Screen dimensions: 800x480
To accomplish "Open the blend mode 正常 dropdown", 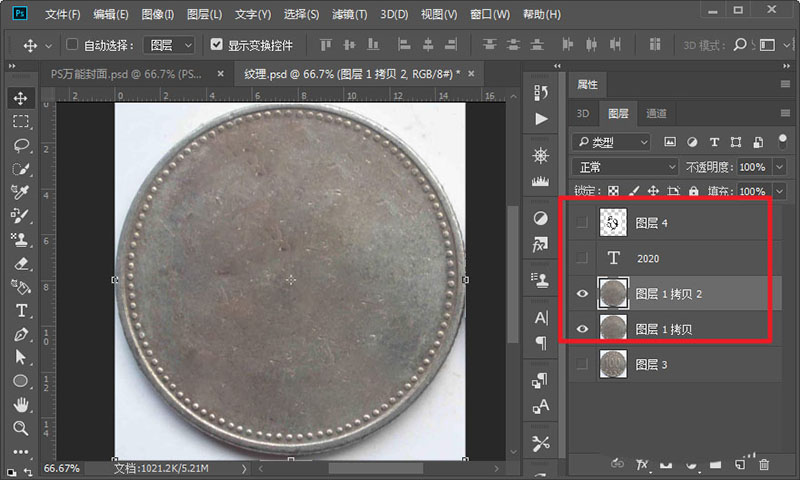I will point(625,167).
